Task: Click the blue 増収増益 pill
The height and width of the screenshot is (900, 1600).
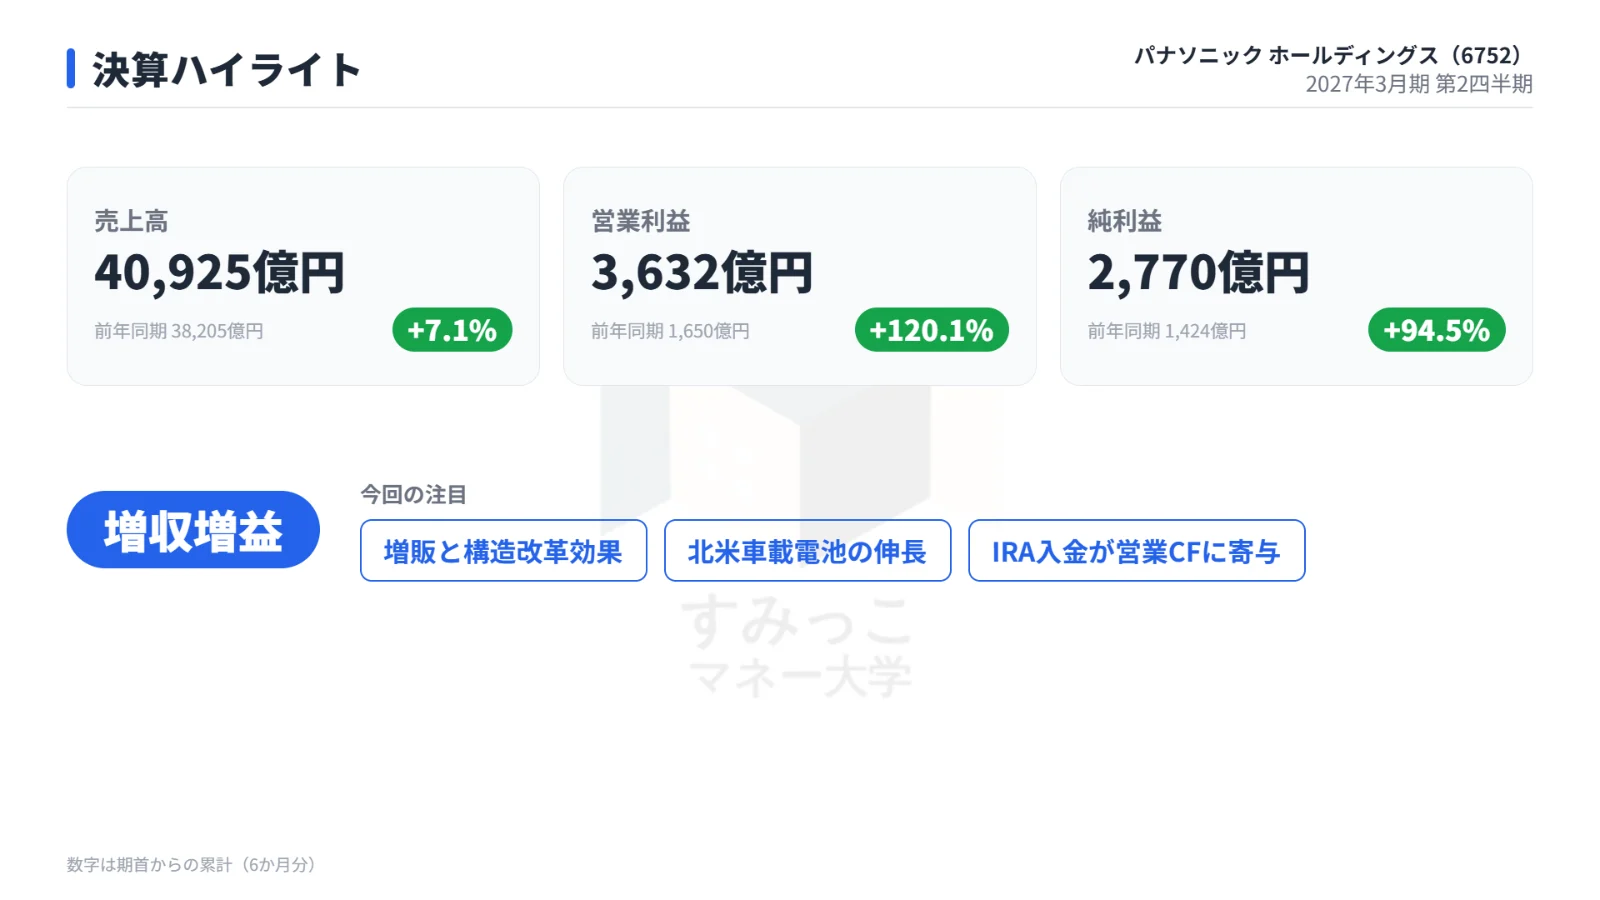Action: point(193,530)
